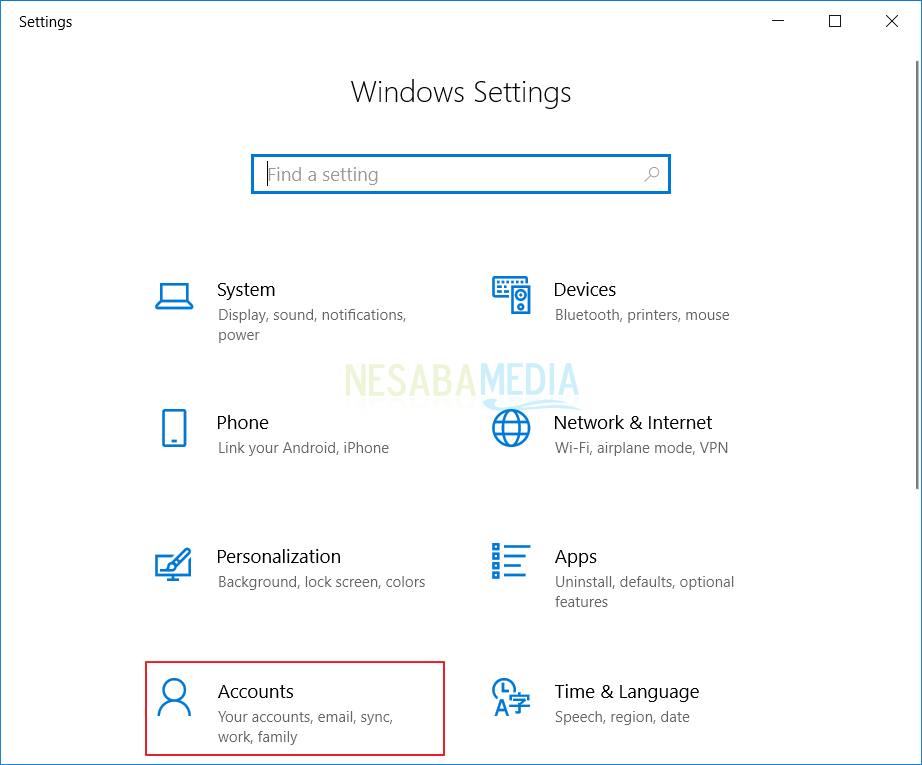Focus the Find a setting field
Screen dimensions: 922x765
click(x=460, y=174)
